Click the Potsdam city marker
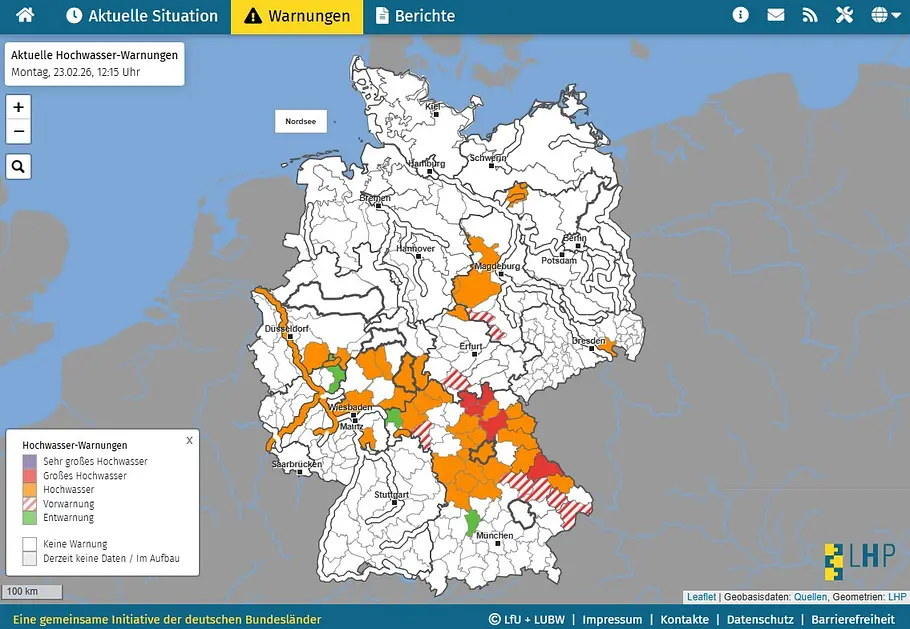This screenshot has width=910, height=629. [562, 254]
